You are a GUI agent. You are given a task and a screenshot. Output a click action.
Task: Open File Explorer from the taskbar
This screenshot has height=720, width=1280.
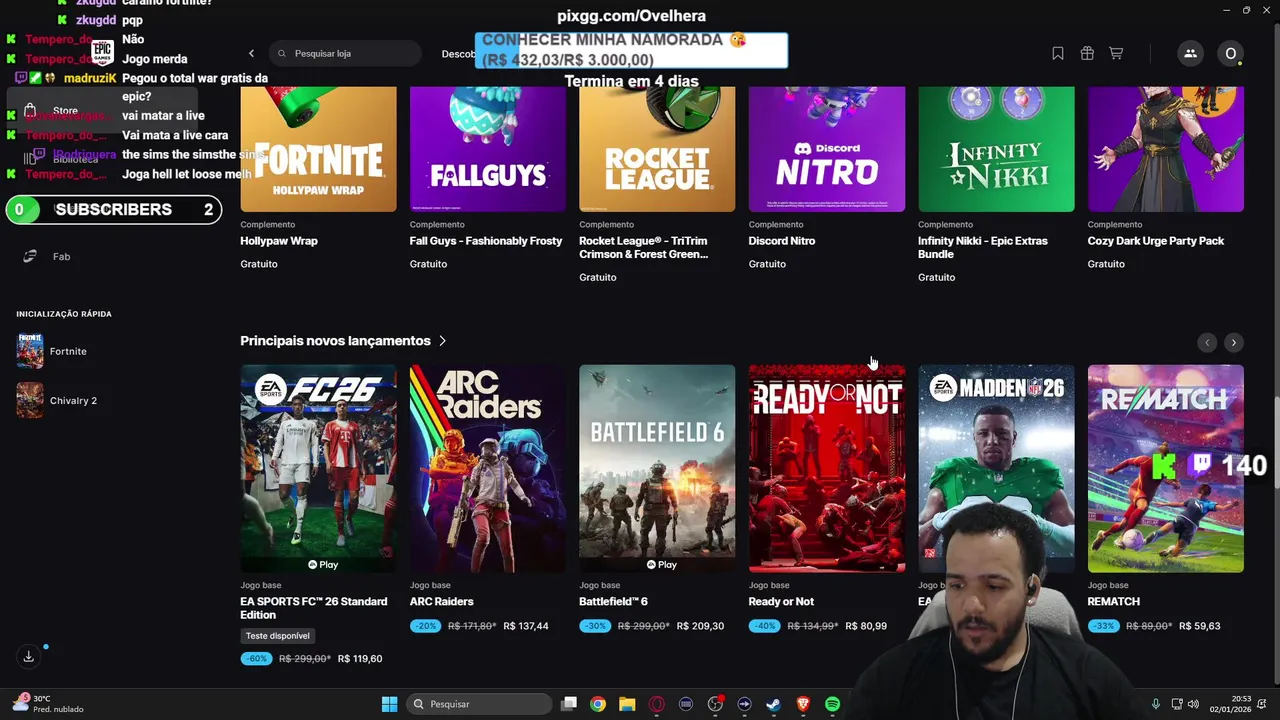(627, 704)
